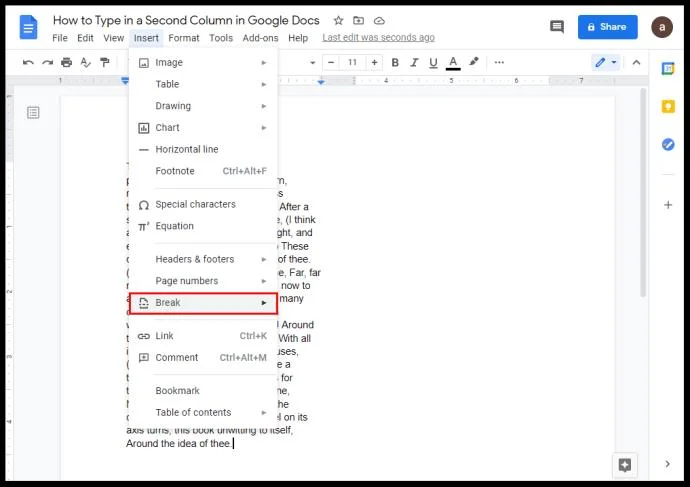Open the Format menu
690x487 pixels.
tap(184, 38)
